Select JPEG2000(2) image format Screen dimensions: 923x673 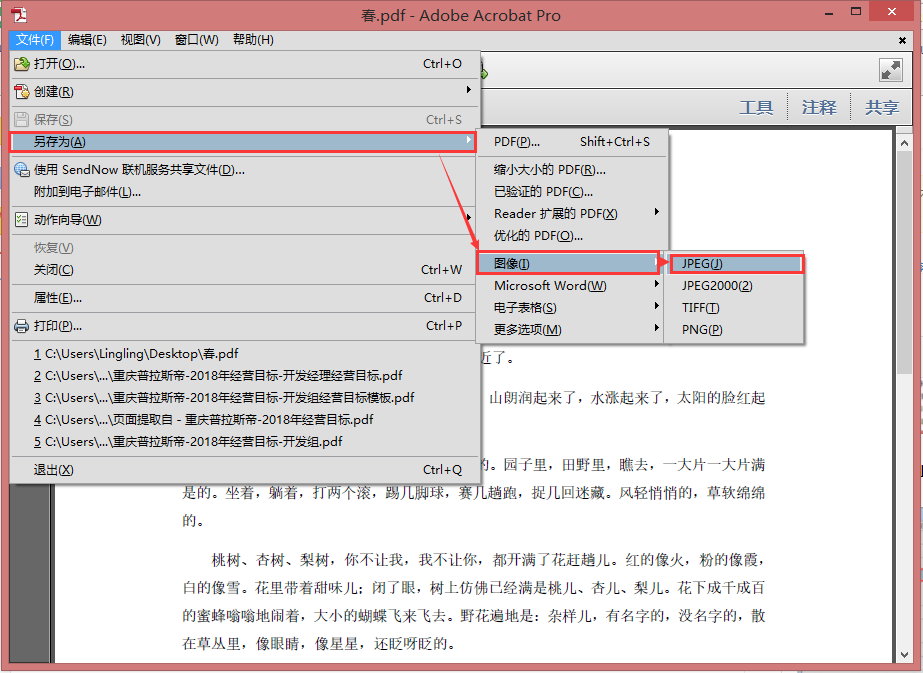(734, 286)
